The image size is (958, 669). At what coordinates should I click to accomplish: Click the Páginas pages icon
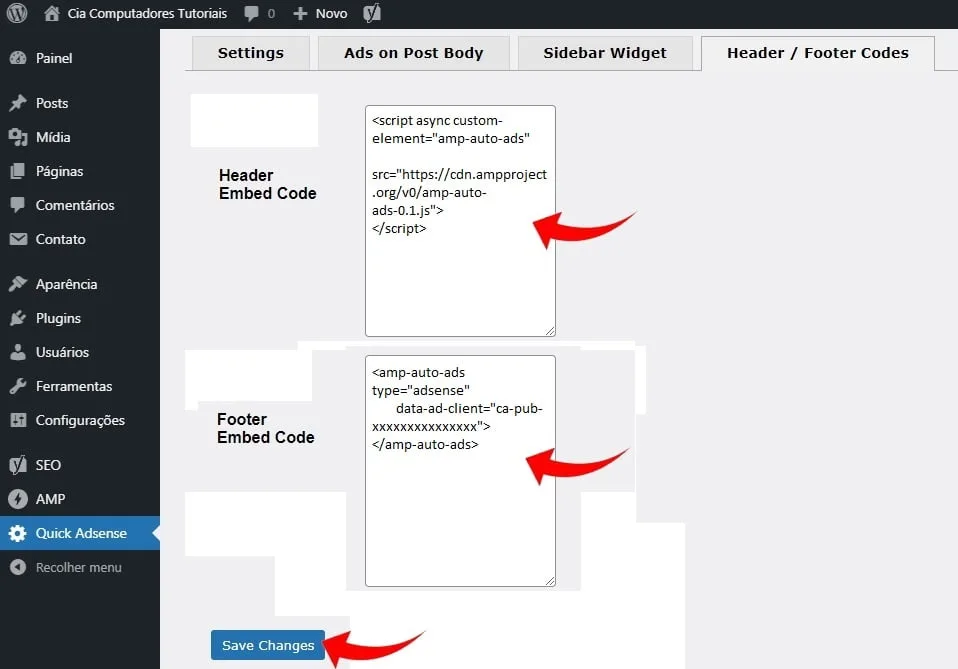pos(18,171)
